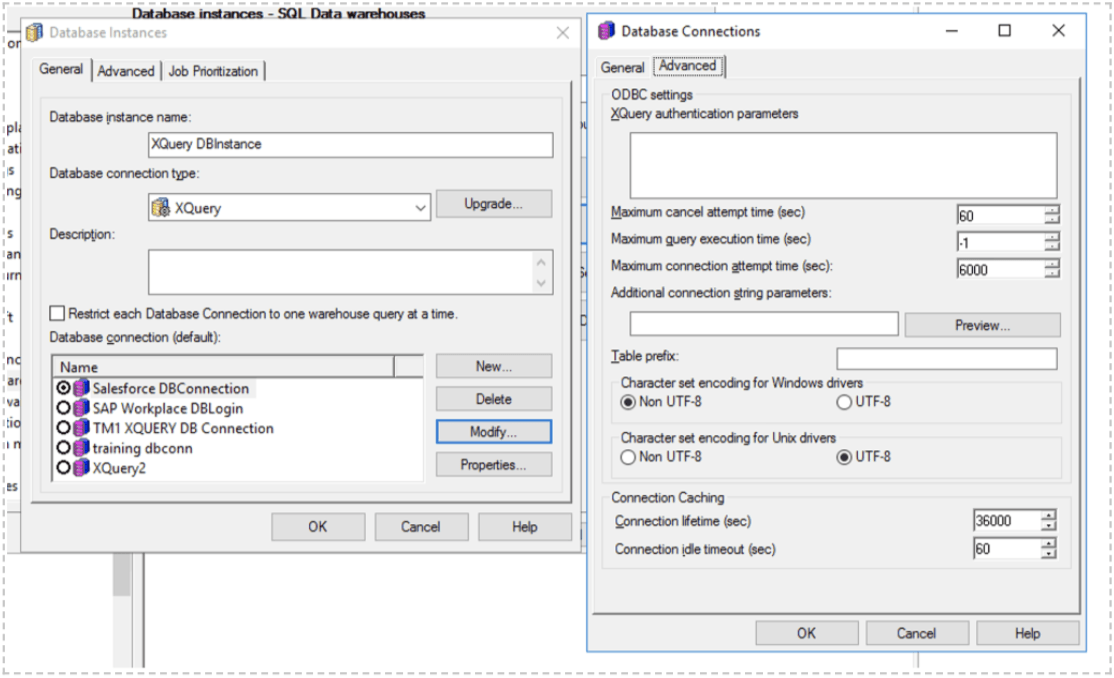Close the Database Instances dialog
Image resolution: width=1114 pixels, height=678 pixels.
coord(563,33)
